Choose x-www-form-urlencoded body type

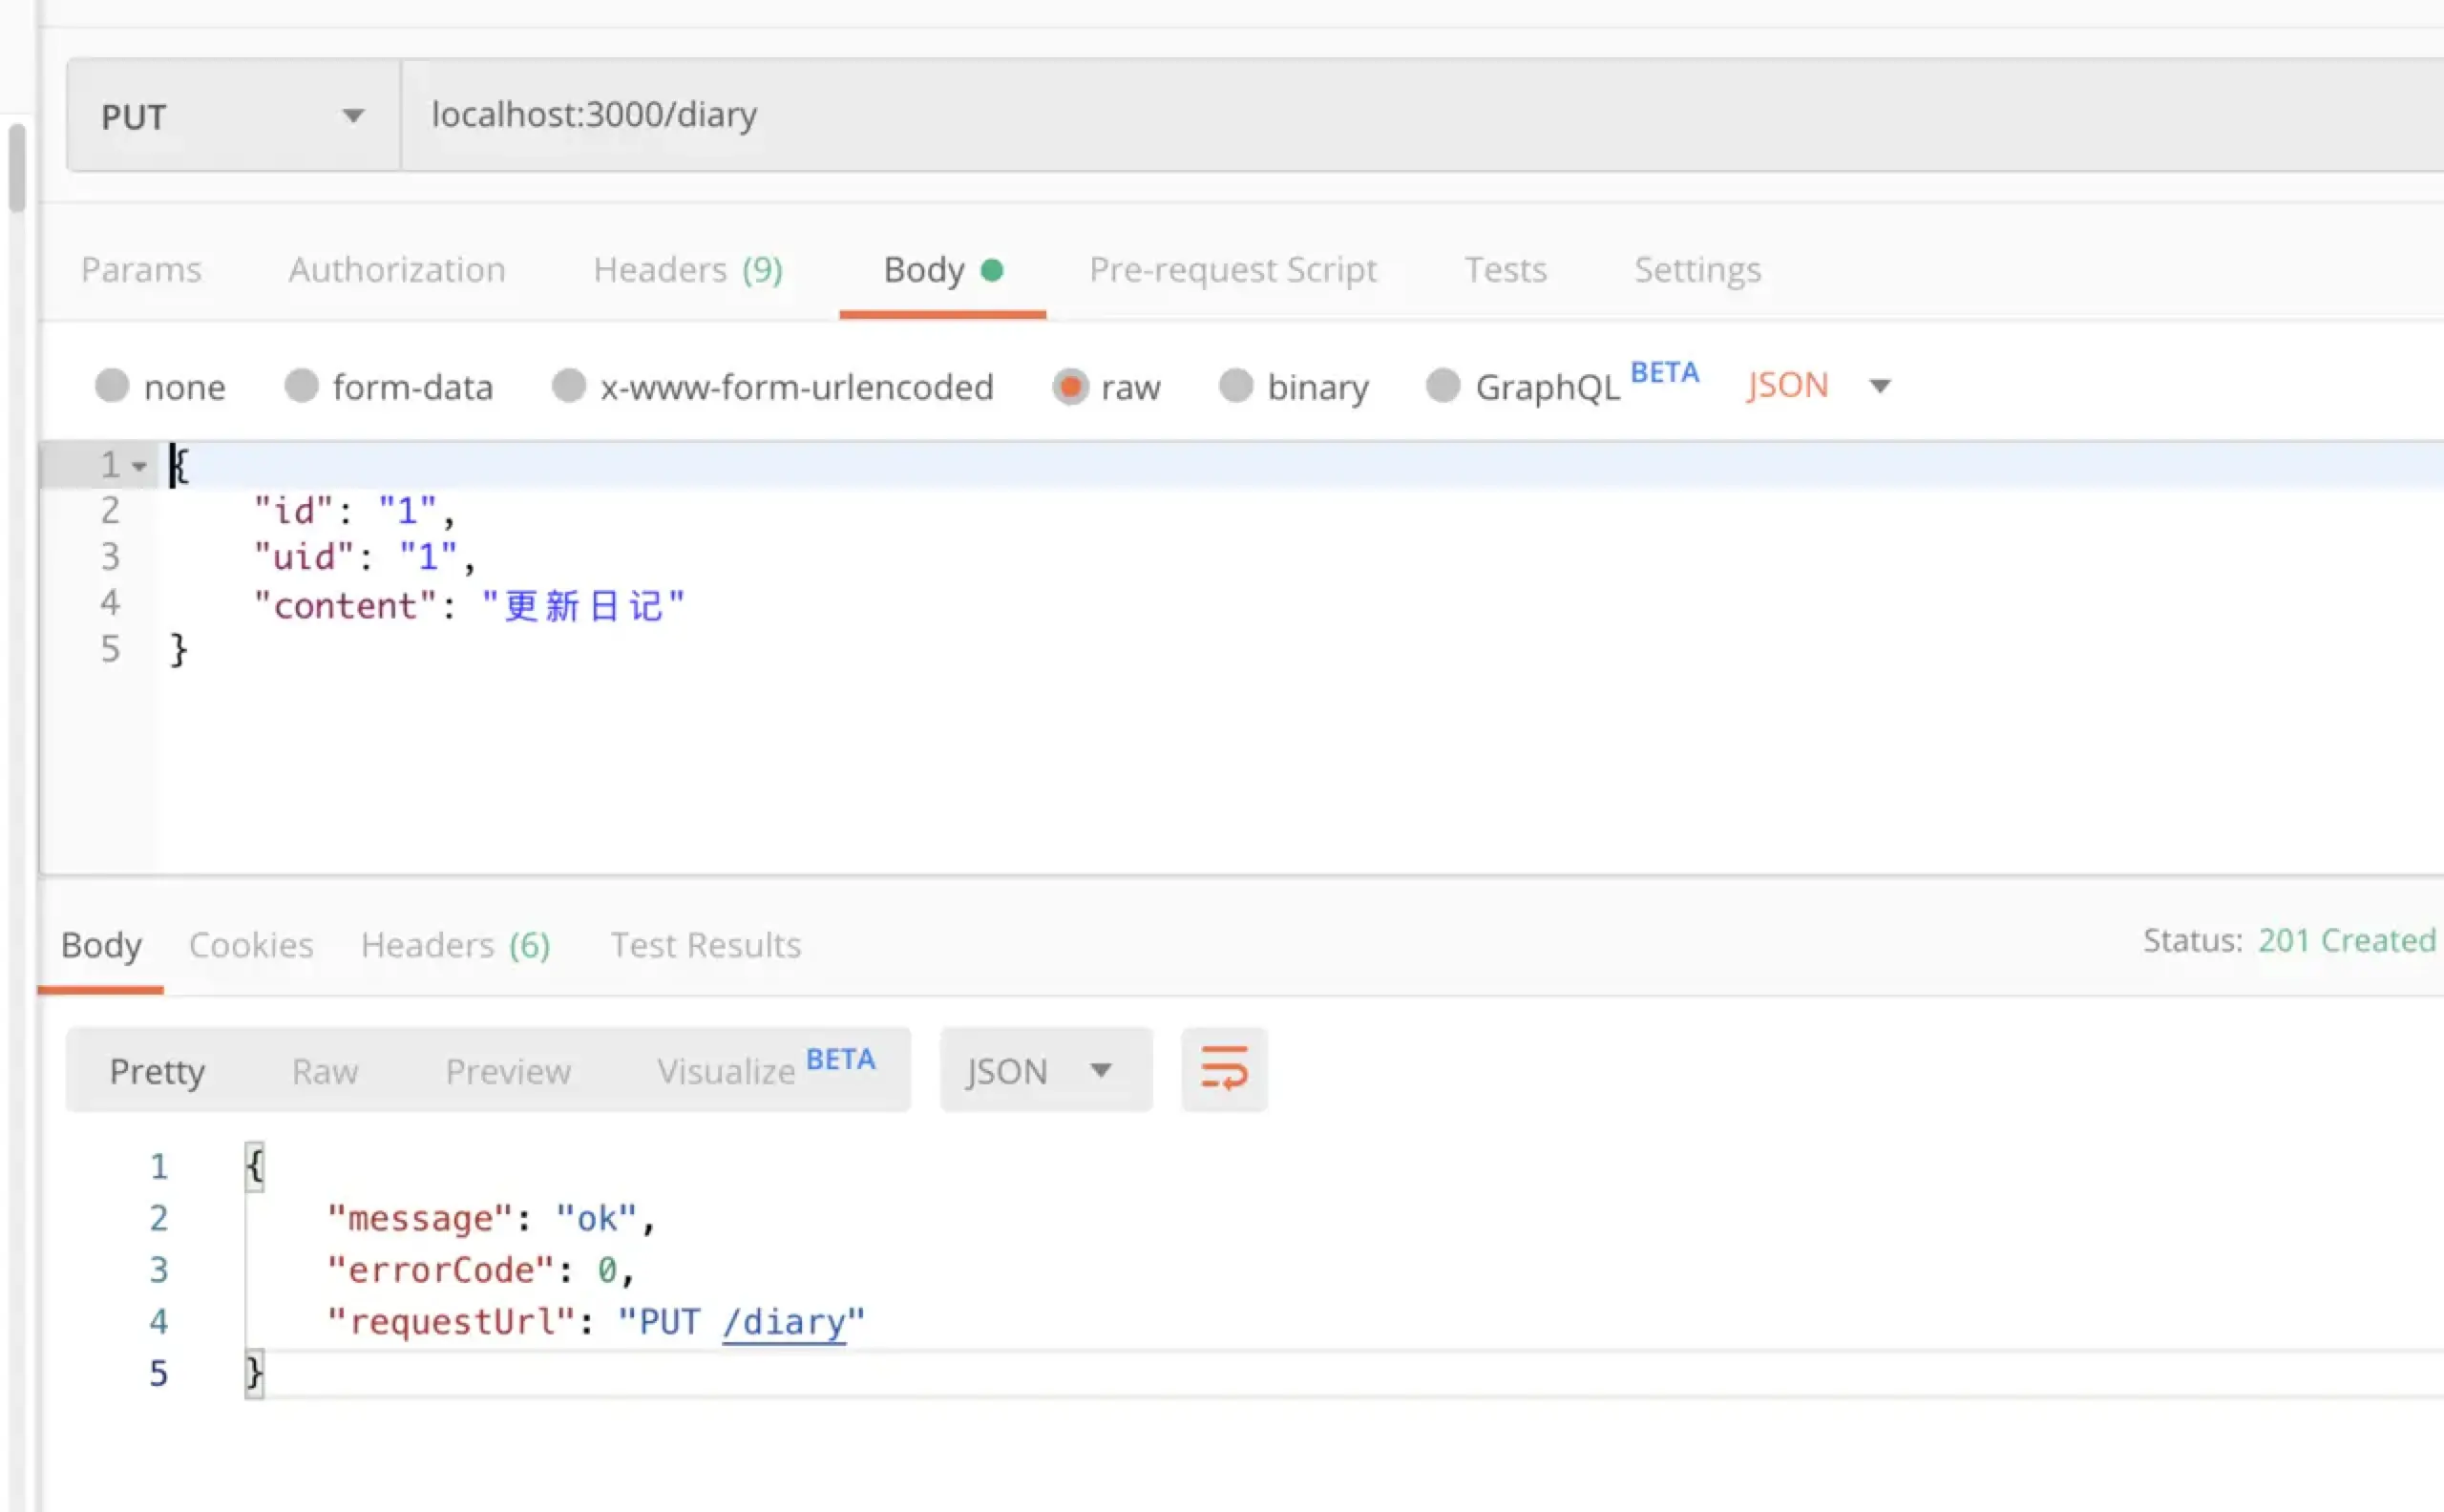(569, 386)
